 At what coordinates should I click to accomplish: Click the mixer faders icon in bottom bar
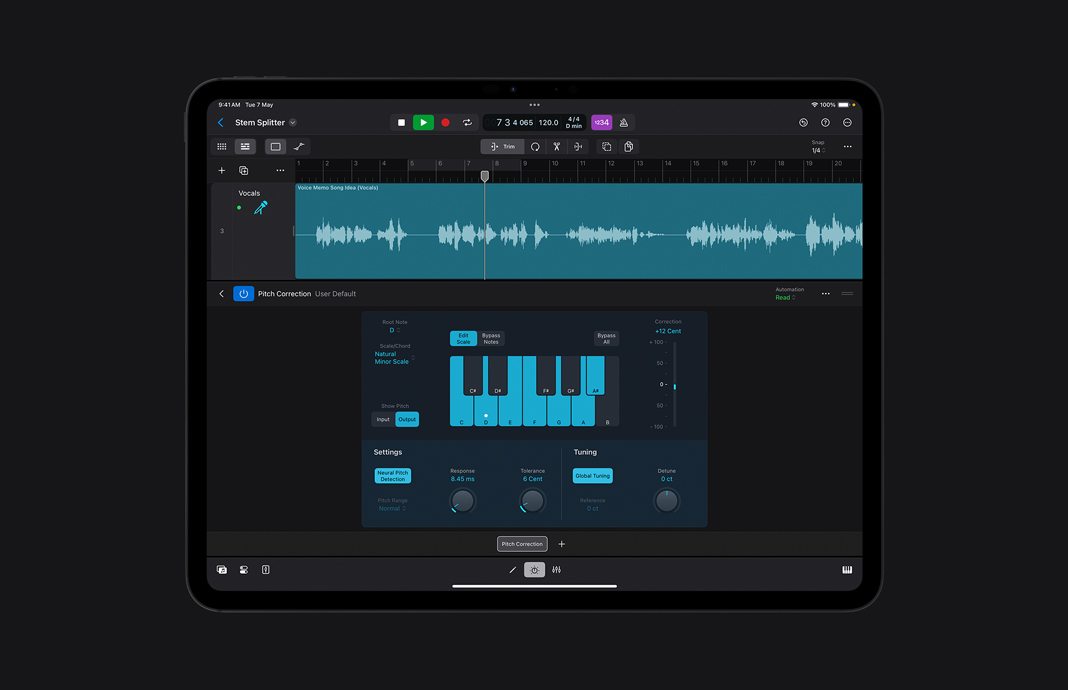tap(557, 569)
